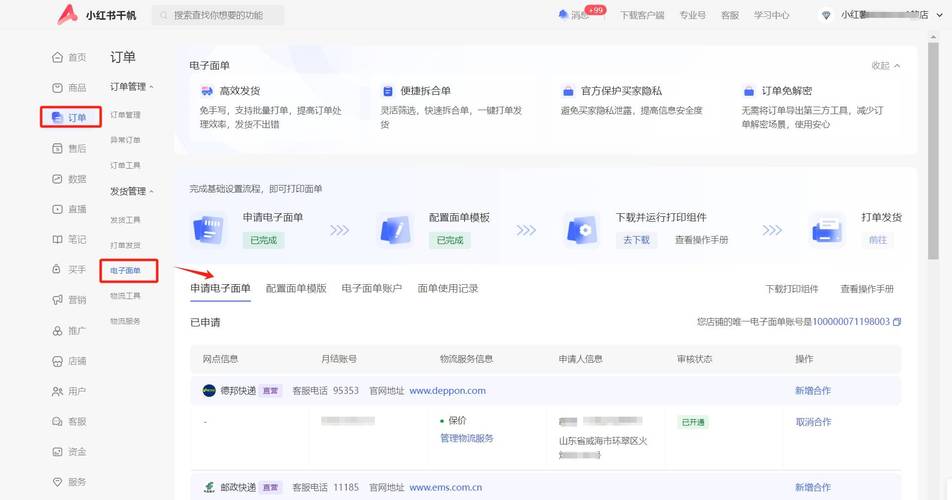Screen dimensions: 952x500
Task: Click the 消息 message bell icon
Action: [564, 15]
